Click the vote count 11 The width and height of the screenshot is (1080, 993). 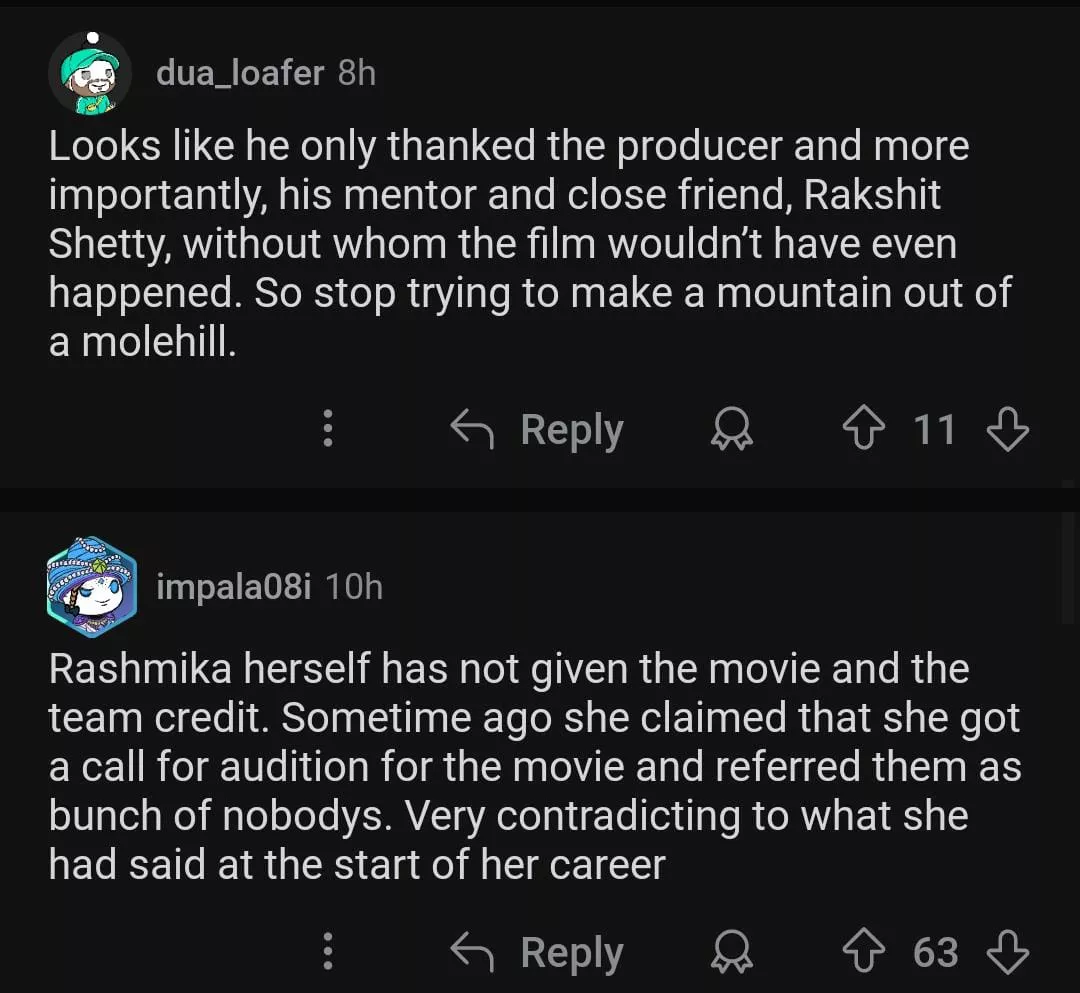pos(935,430)
